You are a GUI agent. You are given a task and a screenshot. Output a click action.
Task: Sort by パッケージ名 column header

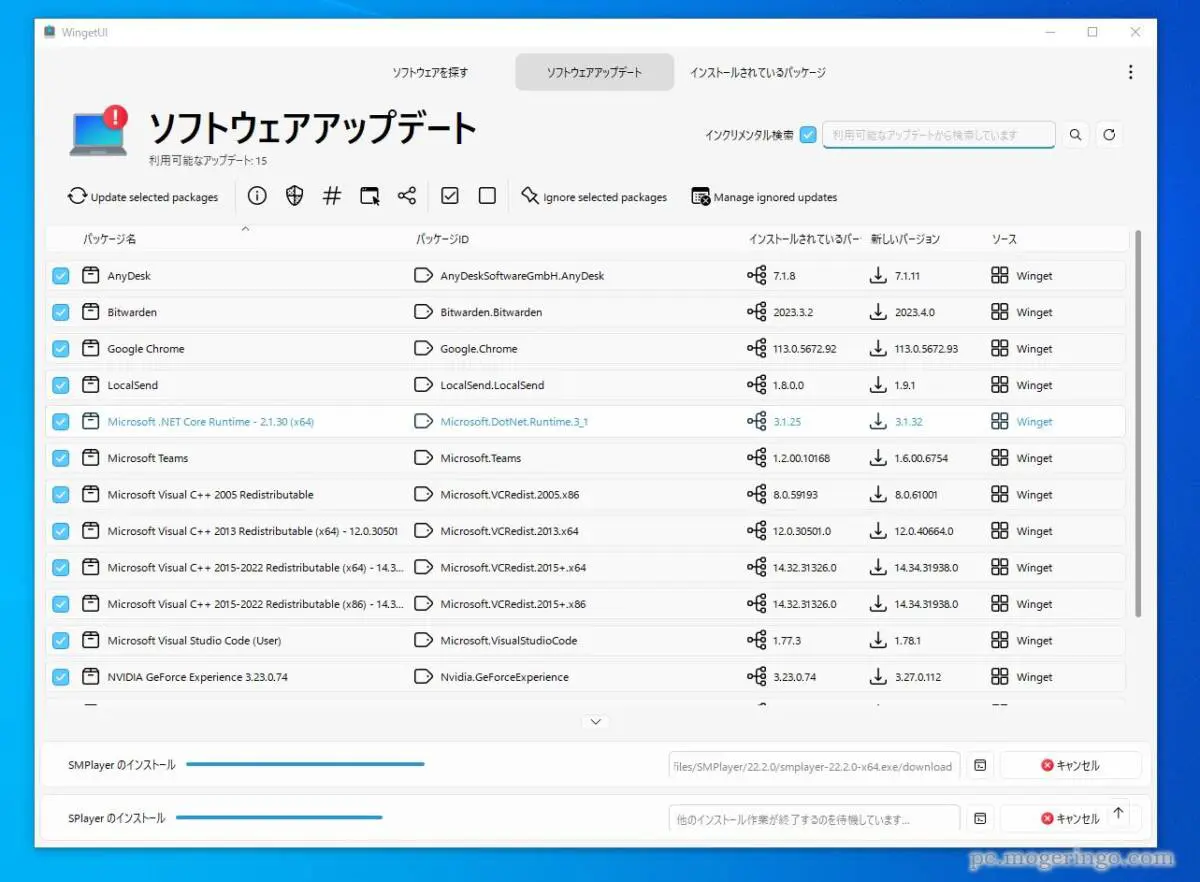click(109, 240)
